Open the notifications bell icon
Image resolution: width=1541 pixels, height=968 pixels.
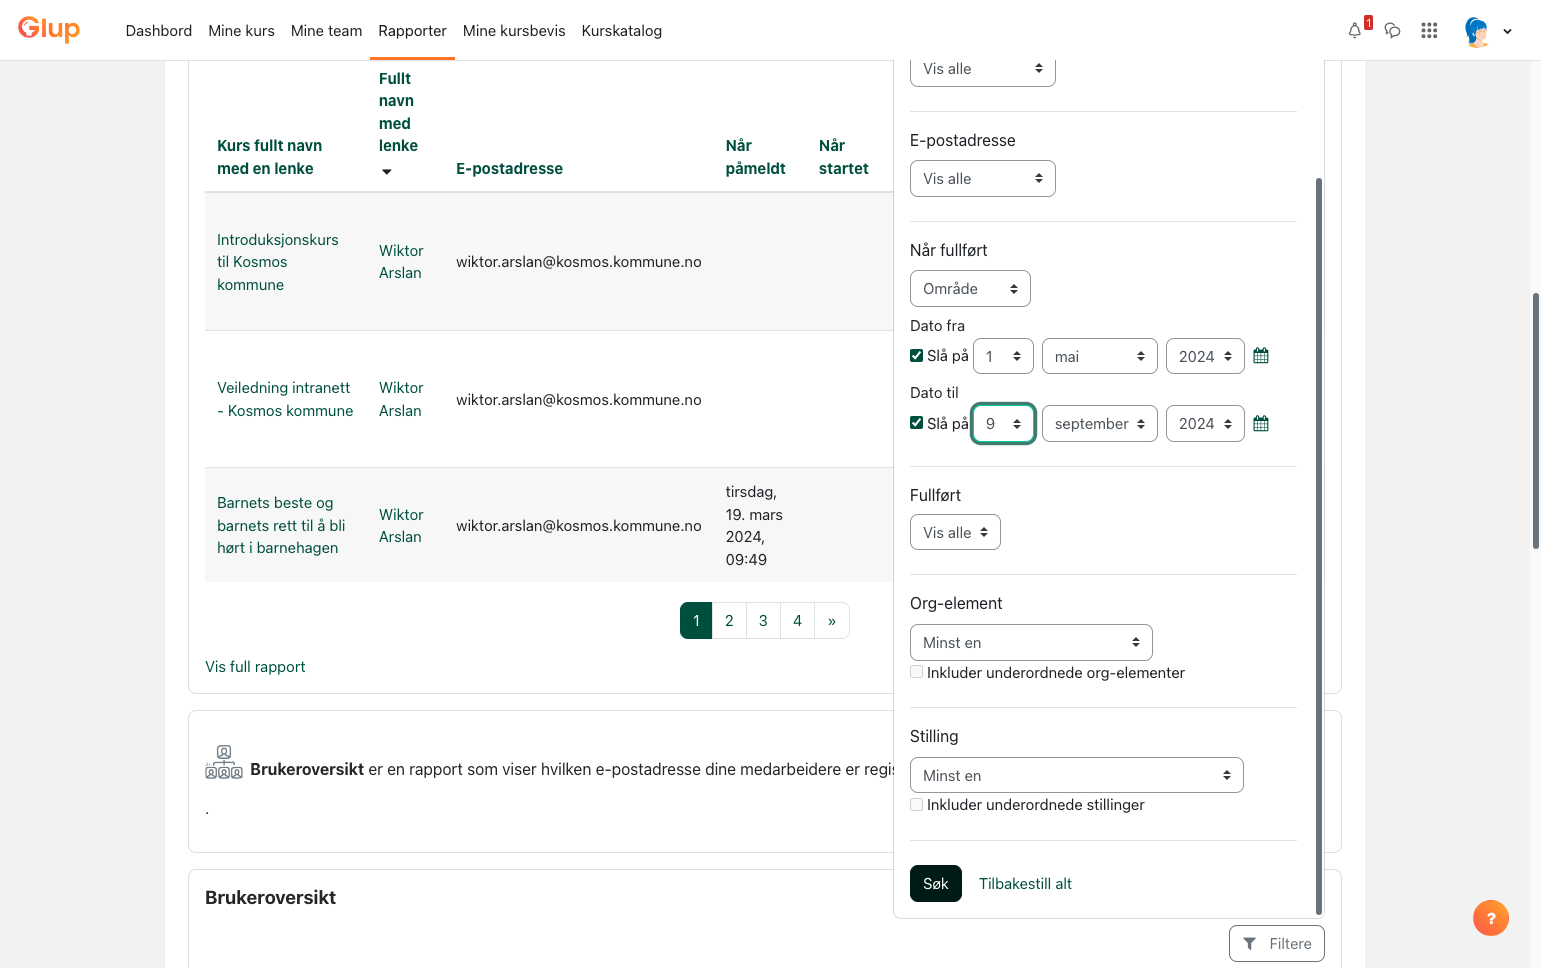[1355, 31]
